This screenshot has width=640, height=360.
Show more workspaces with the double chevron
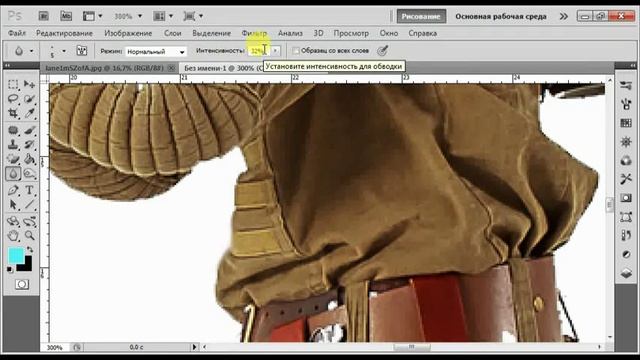pos(564,16)
